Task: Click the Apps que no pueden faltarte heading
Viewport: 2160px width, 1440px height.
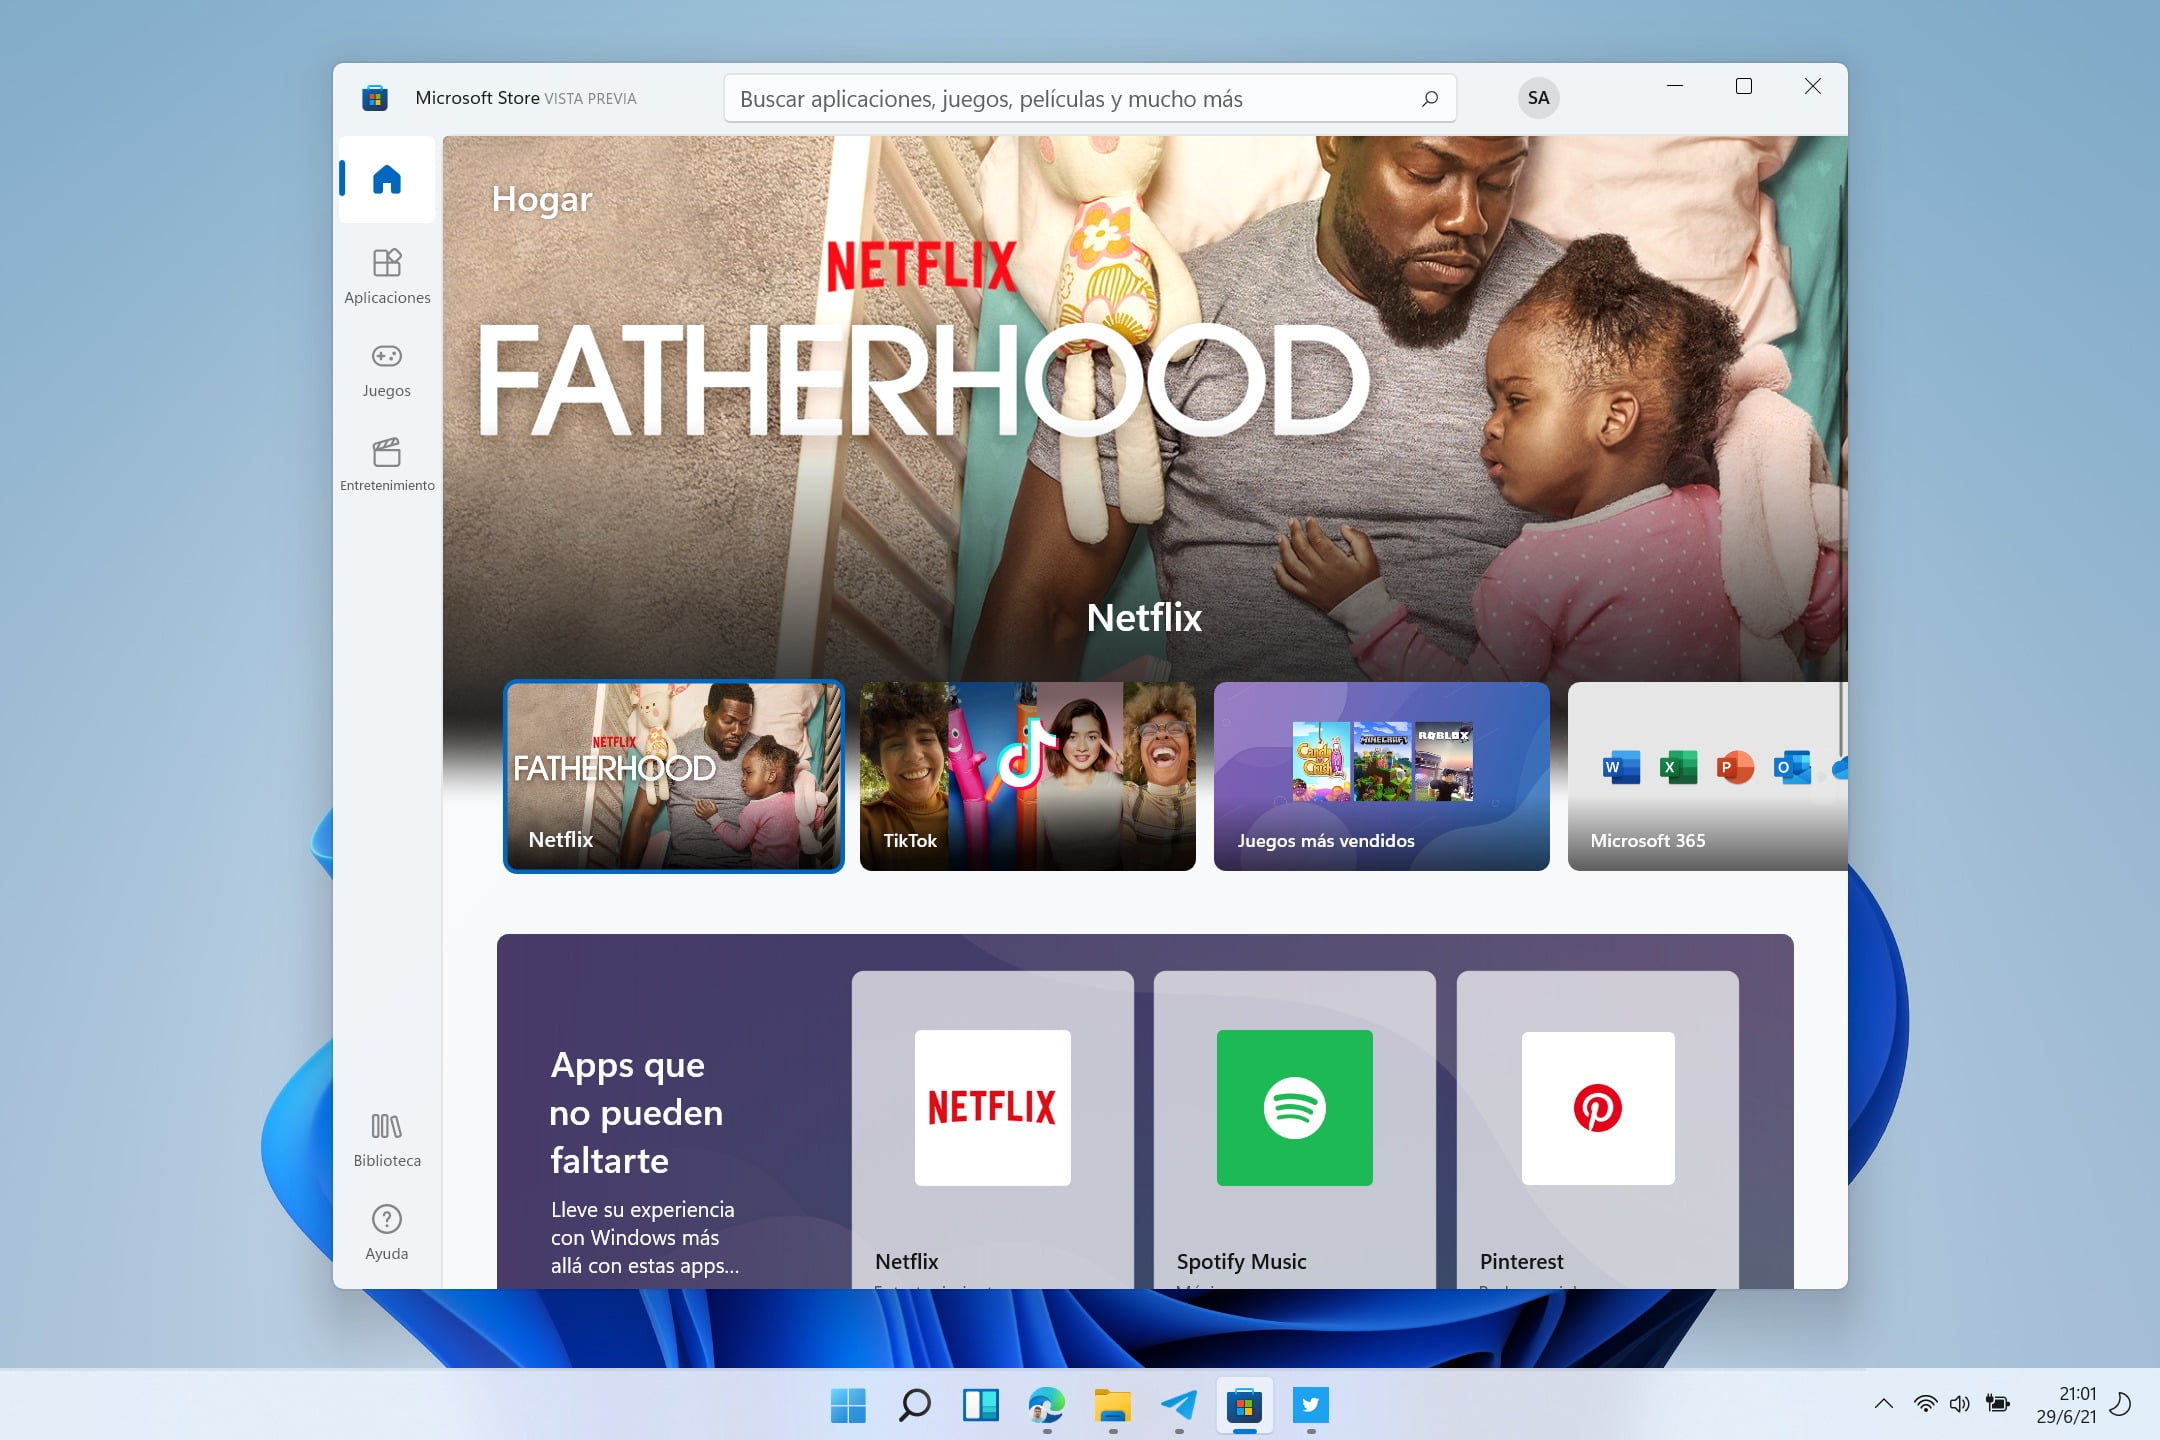Action: coord(636,1112)
